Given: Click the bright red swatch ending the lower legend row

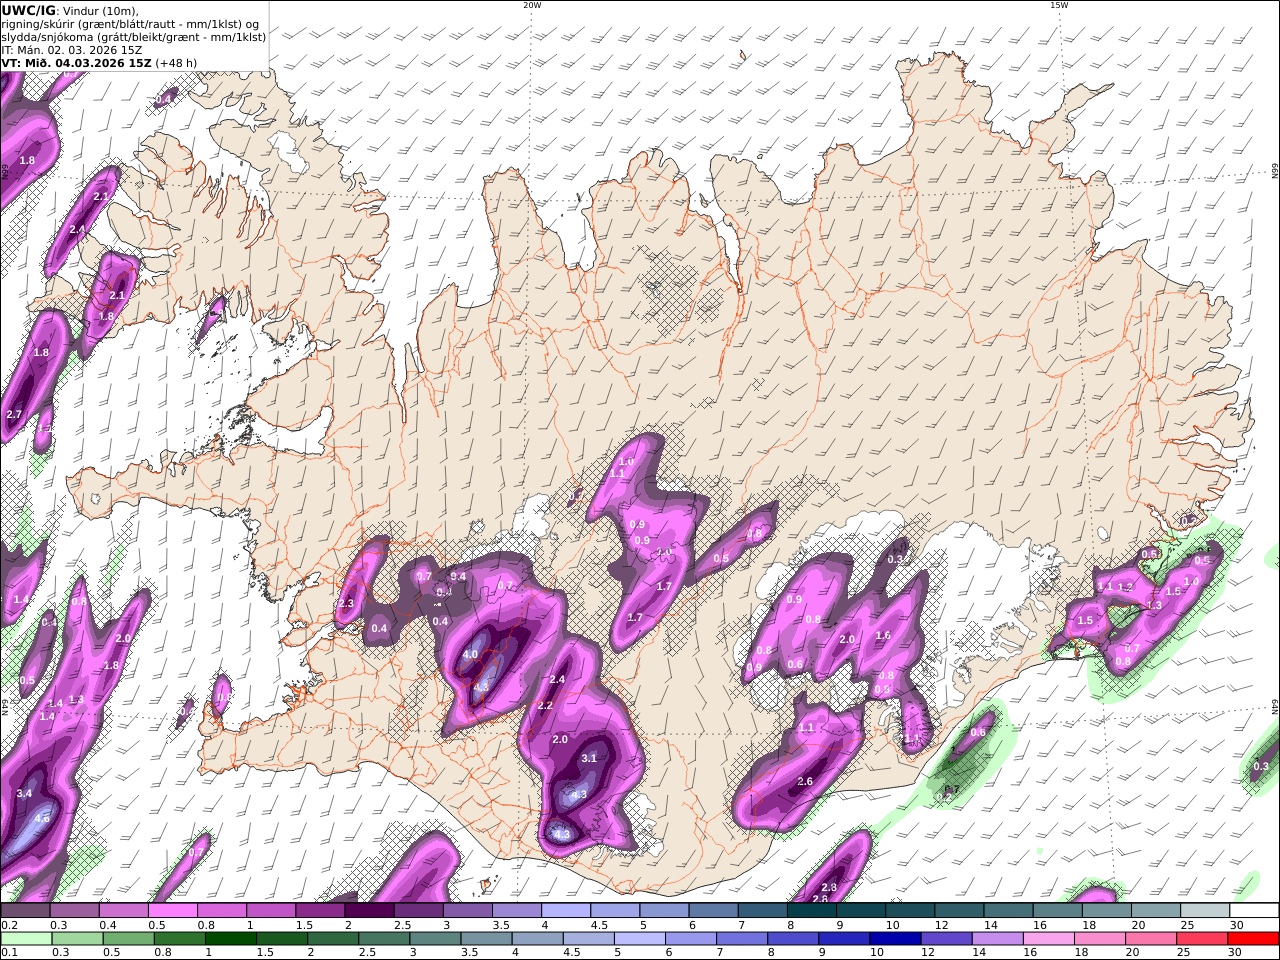Looking at the screenshot, I should coord(1253,939).
